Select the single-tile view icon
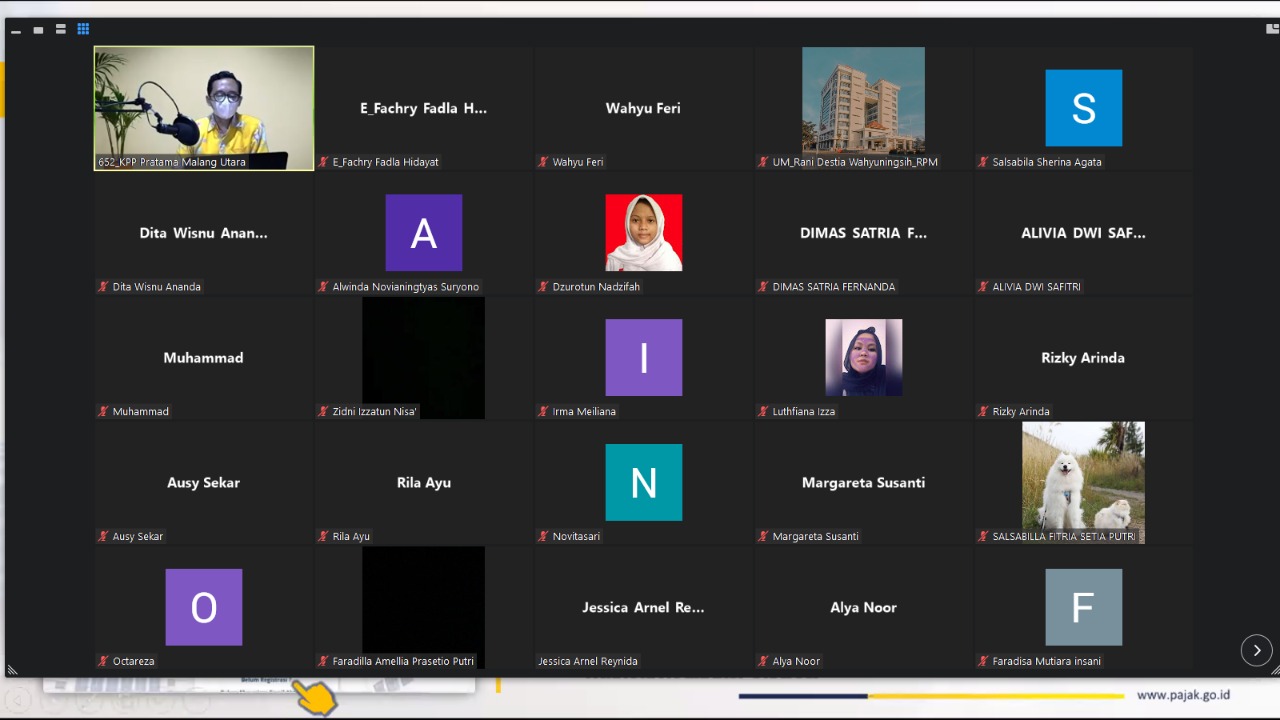 pyautogui.click(x=38, y=30)
